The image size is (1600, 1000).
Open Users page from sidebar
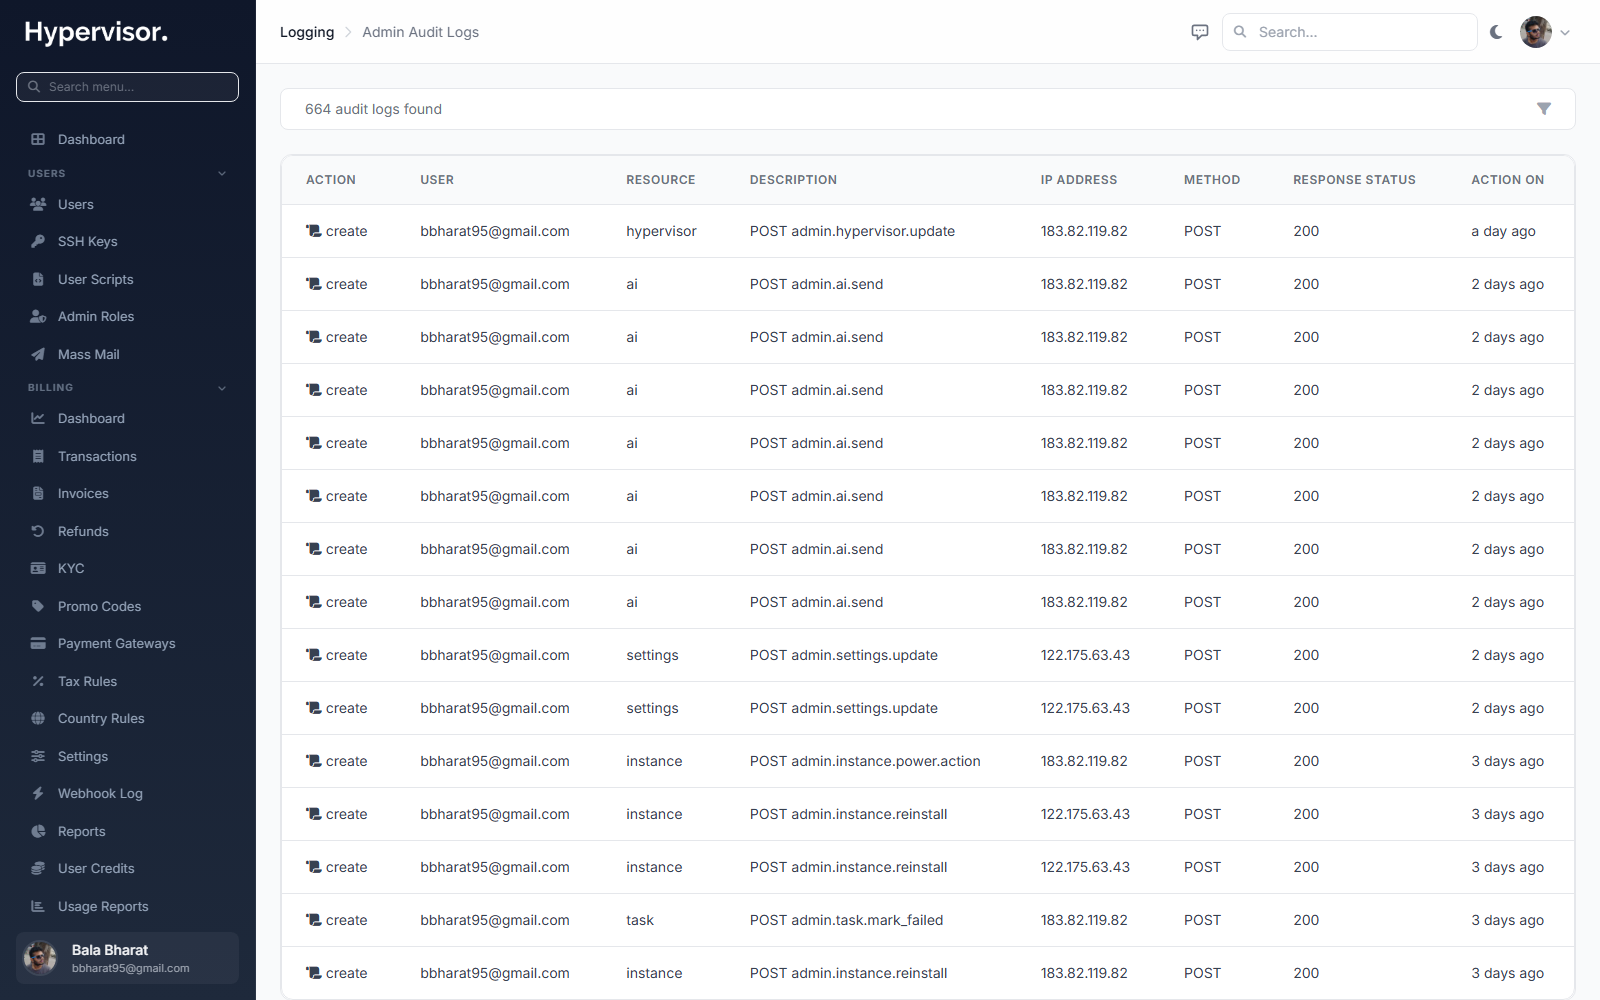click(x=76, y=204)
